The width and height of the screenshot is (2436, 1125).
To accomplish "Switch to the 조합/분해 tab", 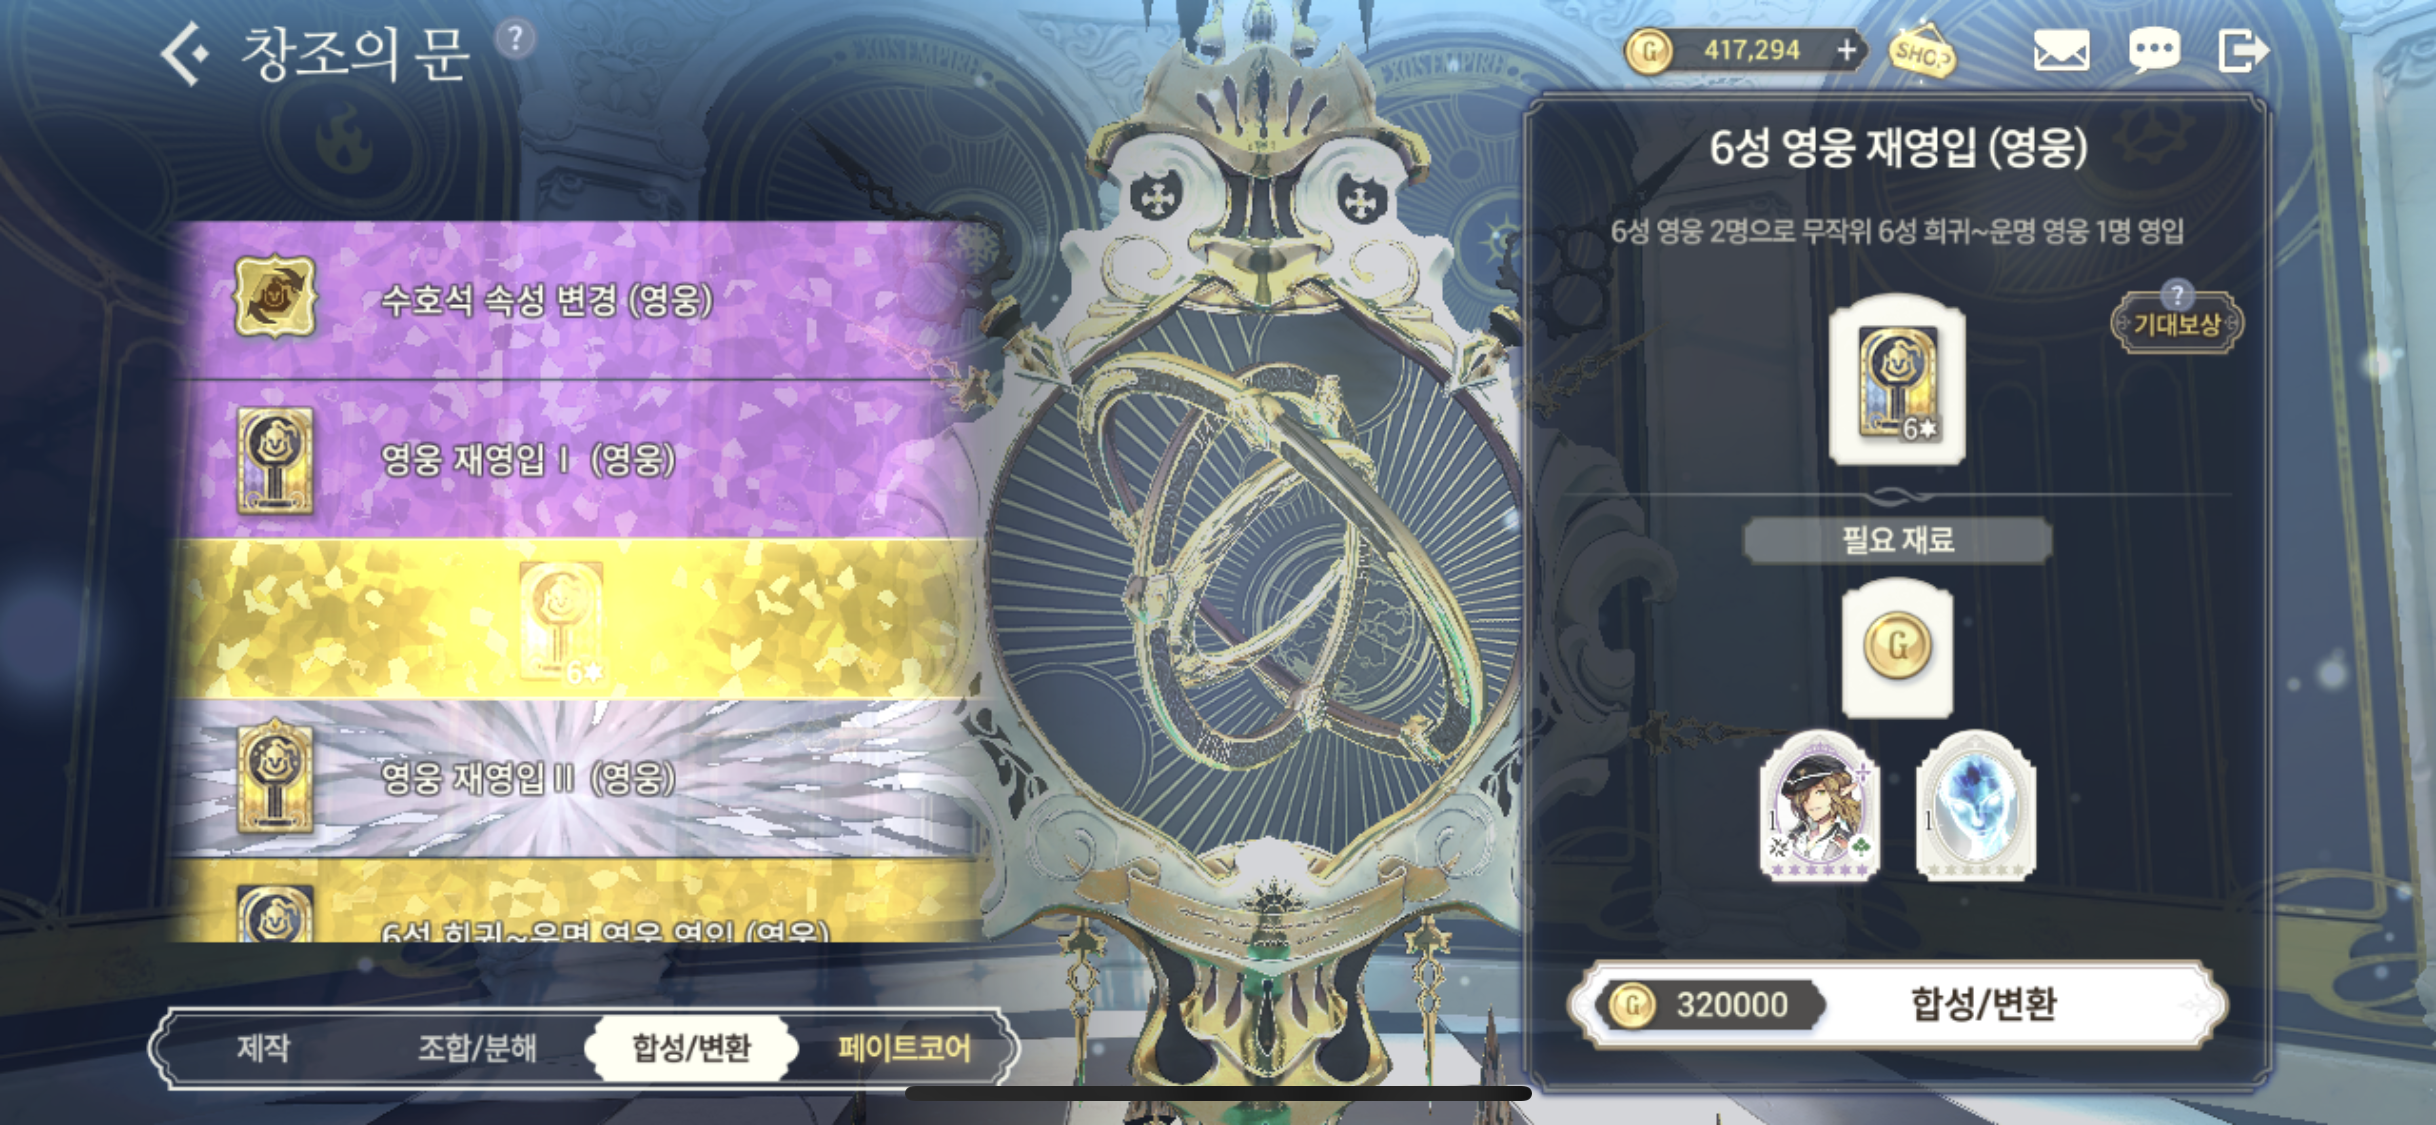I will (477, 1047).
